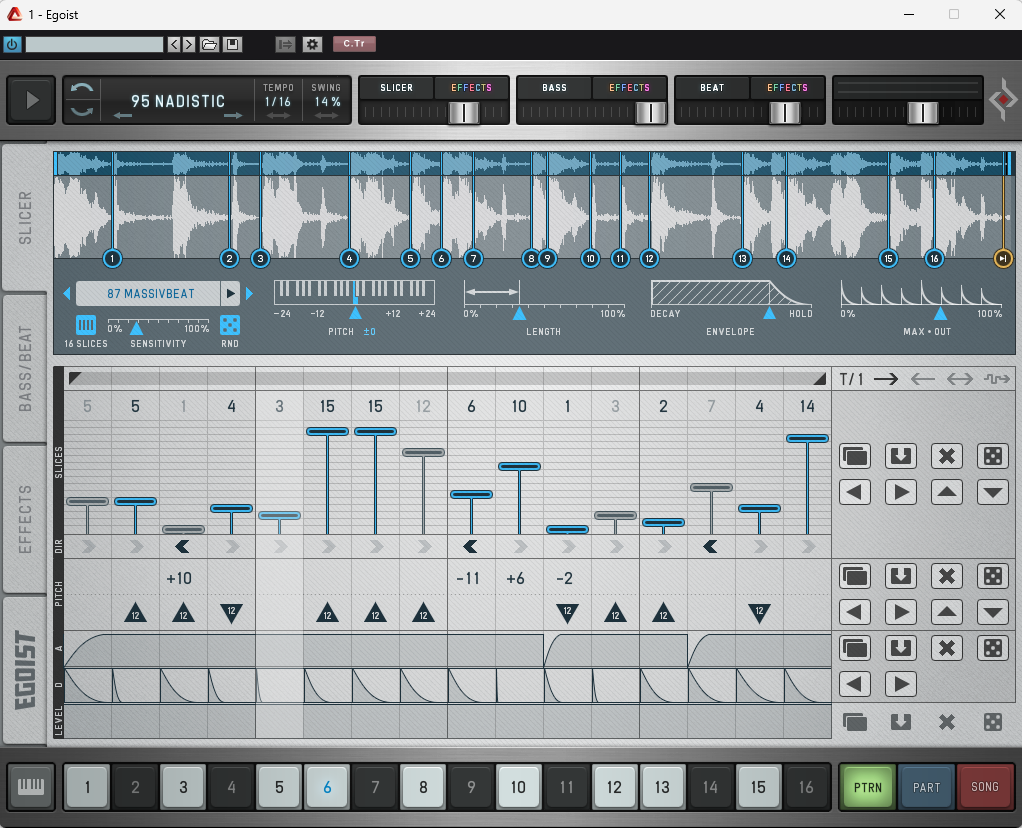Click the MAX OUT slider handle
This screenshot has width=1022, height=828.
pos(941,314)
